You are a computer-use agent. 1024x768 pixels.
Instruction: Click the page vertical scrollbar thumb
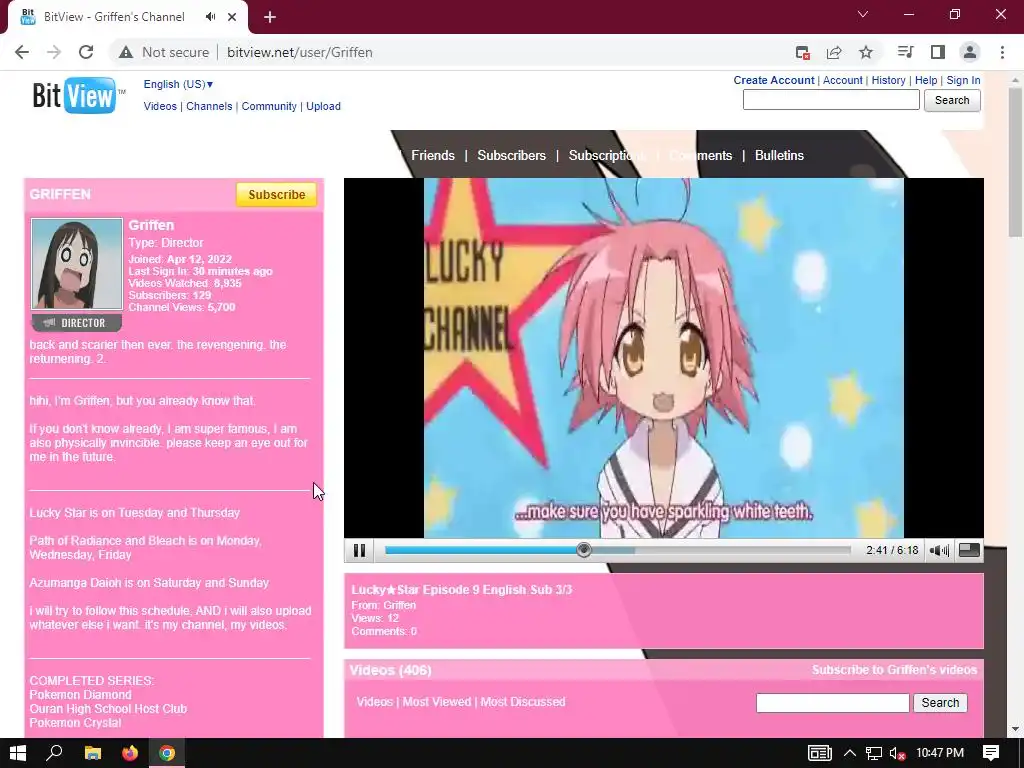coord(1015,162)
